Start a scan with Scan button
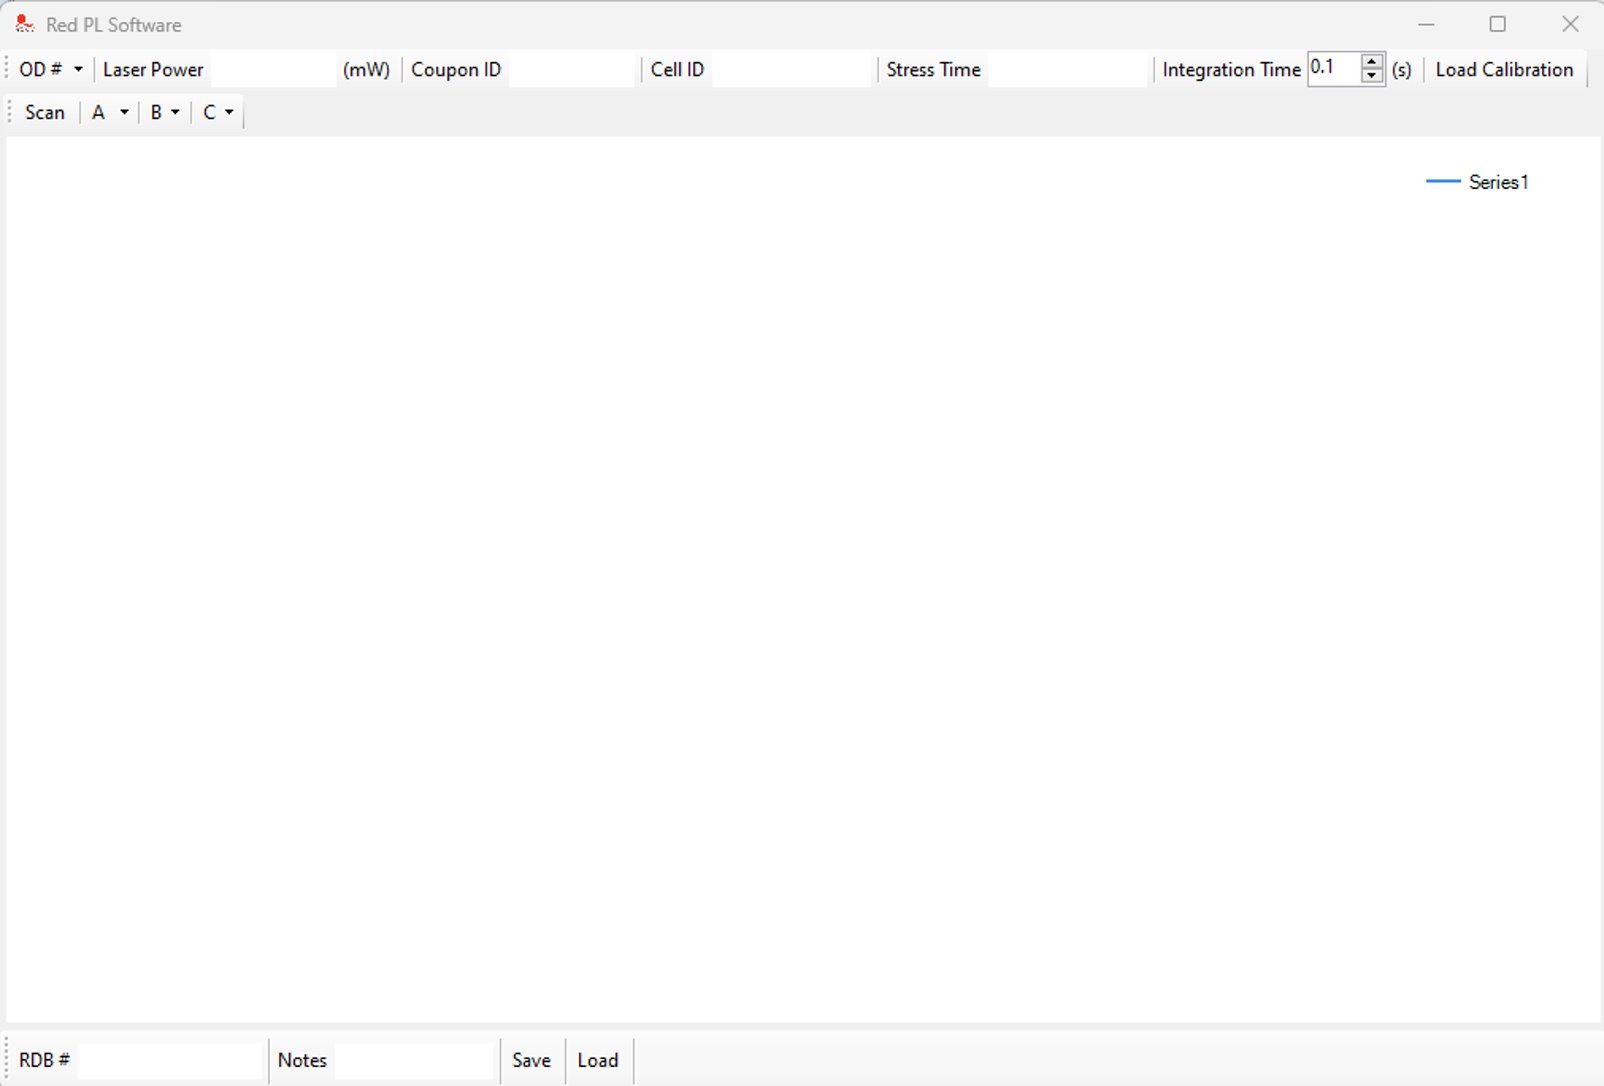1604x1086 pixels. tap(45, 113)
